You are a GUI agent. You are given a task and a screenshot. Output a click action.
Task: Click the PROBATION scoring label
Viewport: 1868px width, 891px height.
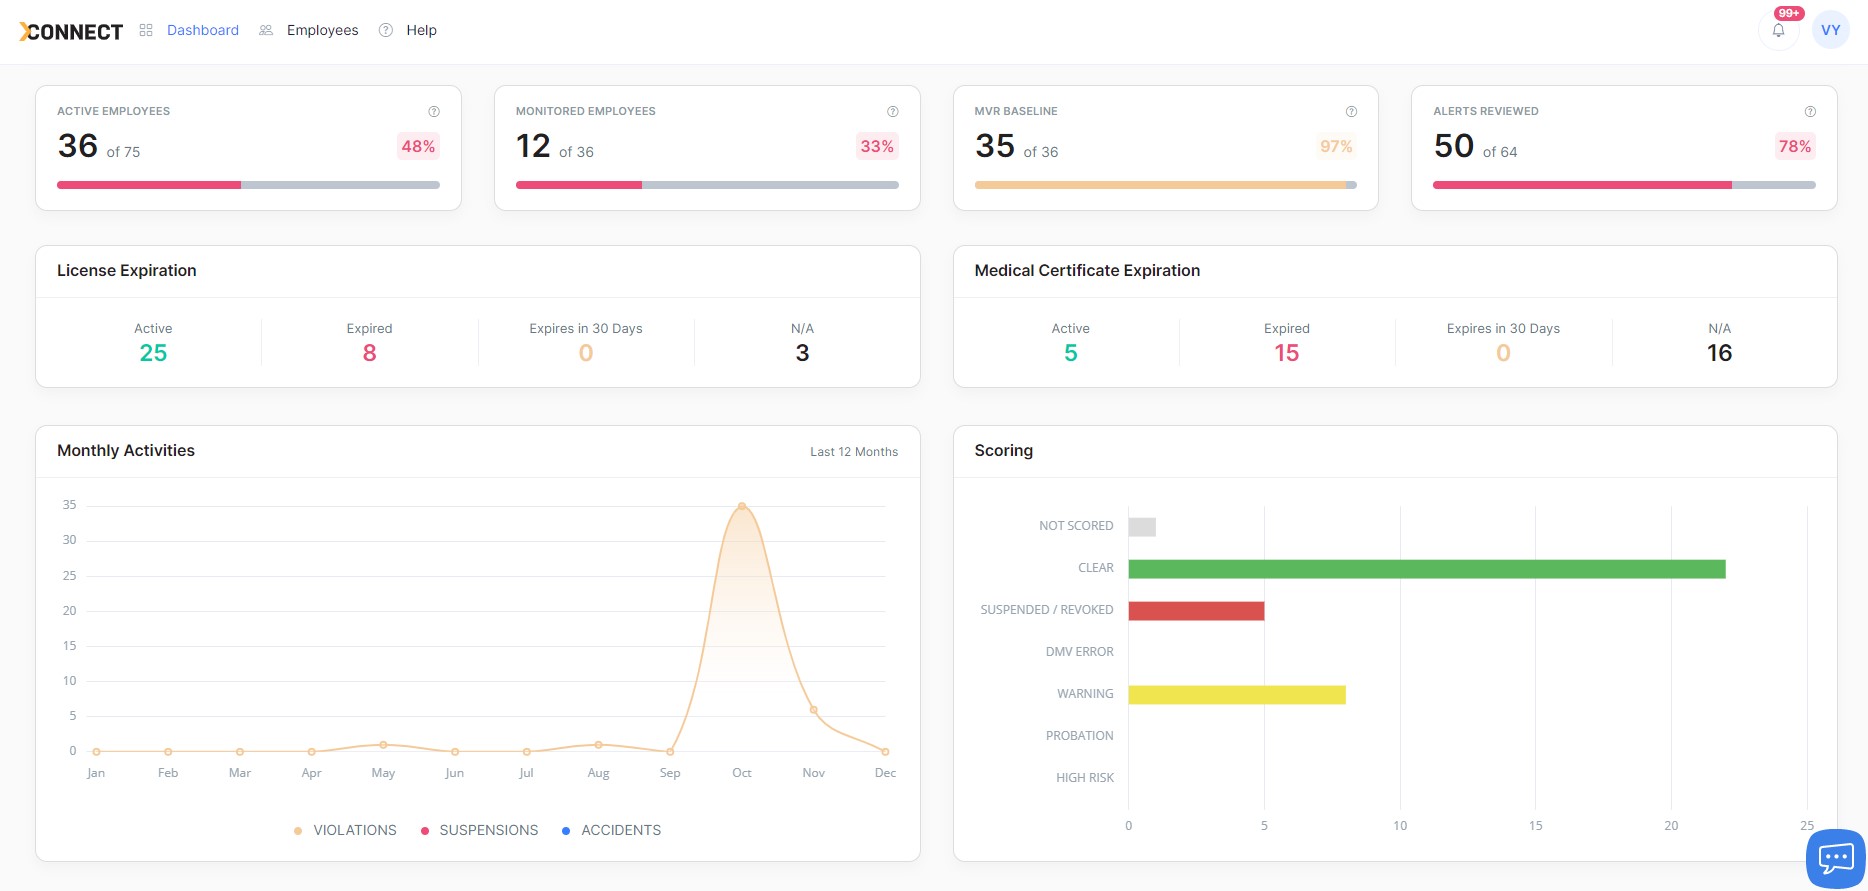point(1080,736)
